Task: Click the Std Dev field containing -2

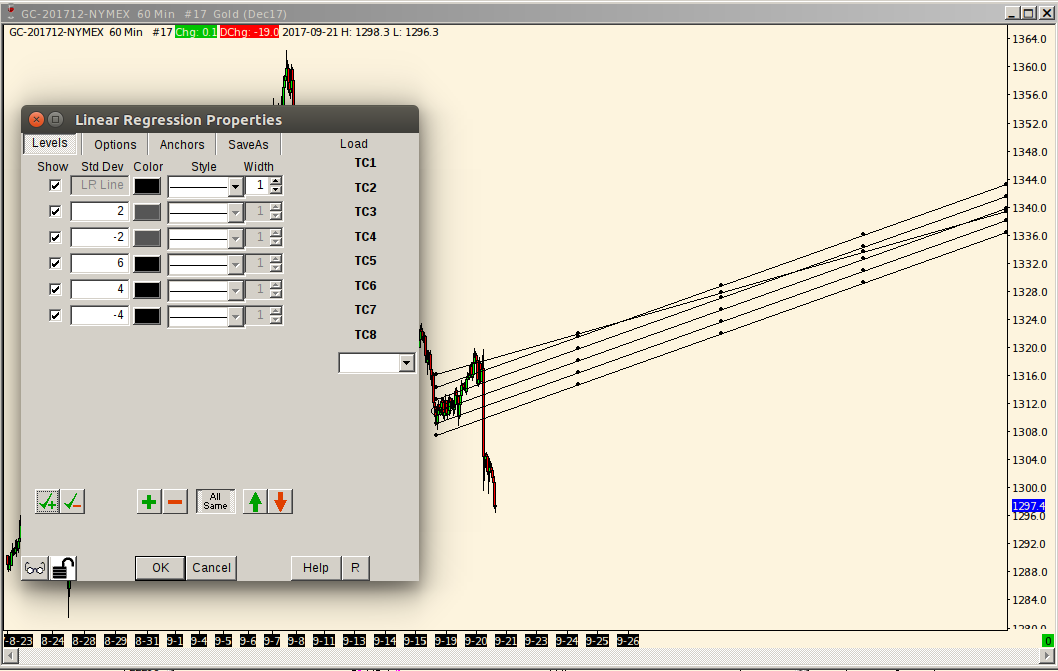Action: pos(100,238)
